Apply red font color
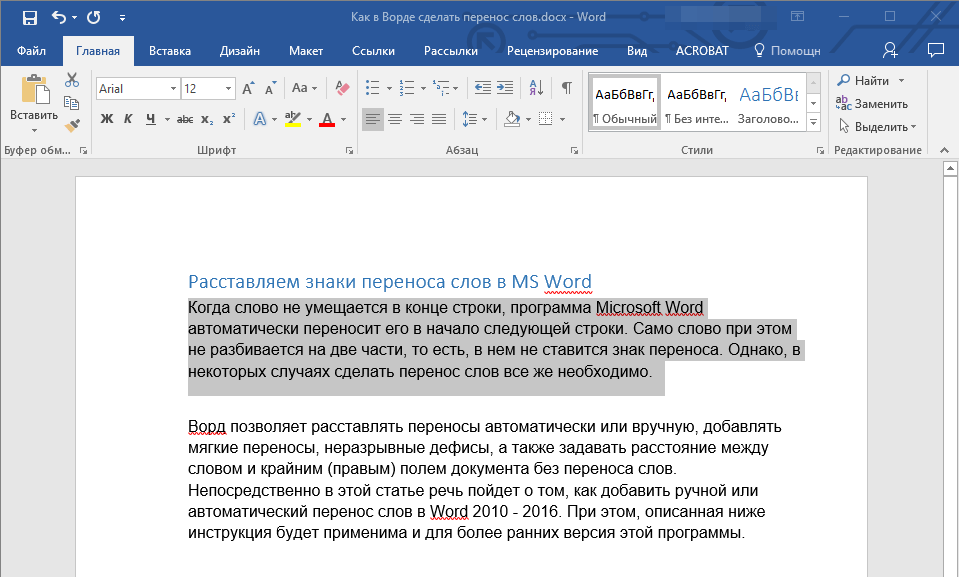959x577 pixels. [x=327, y=119]
